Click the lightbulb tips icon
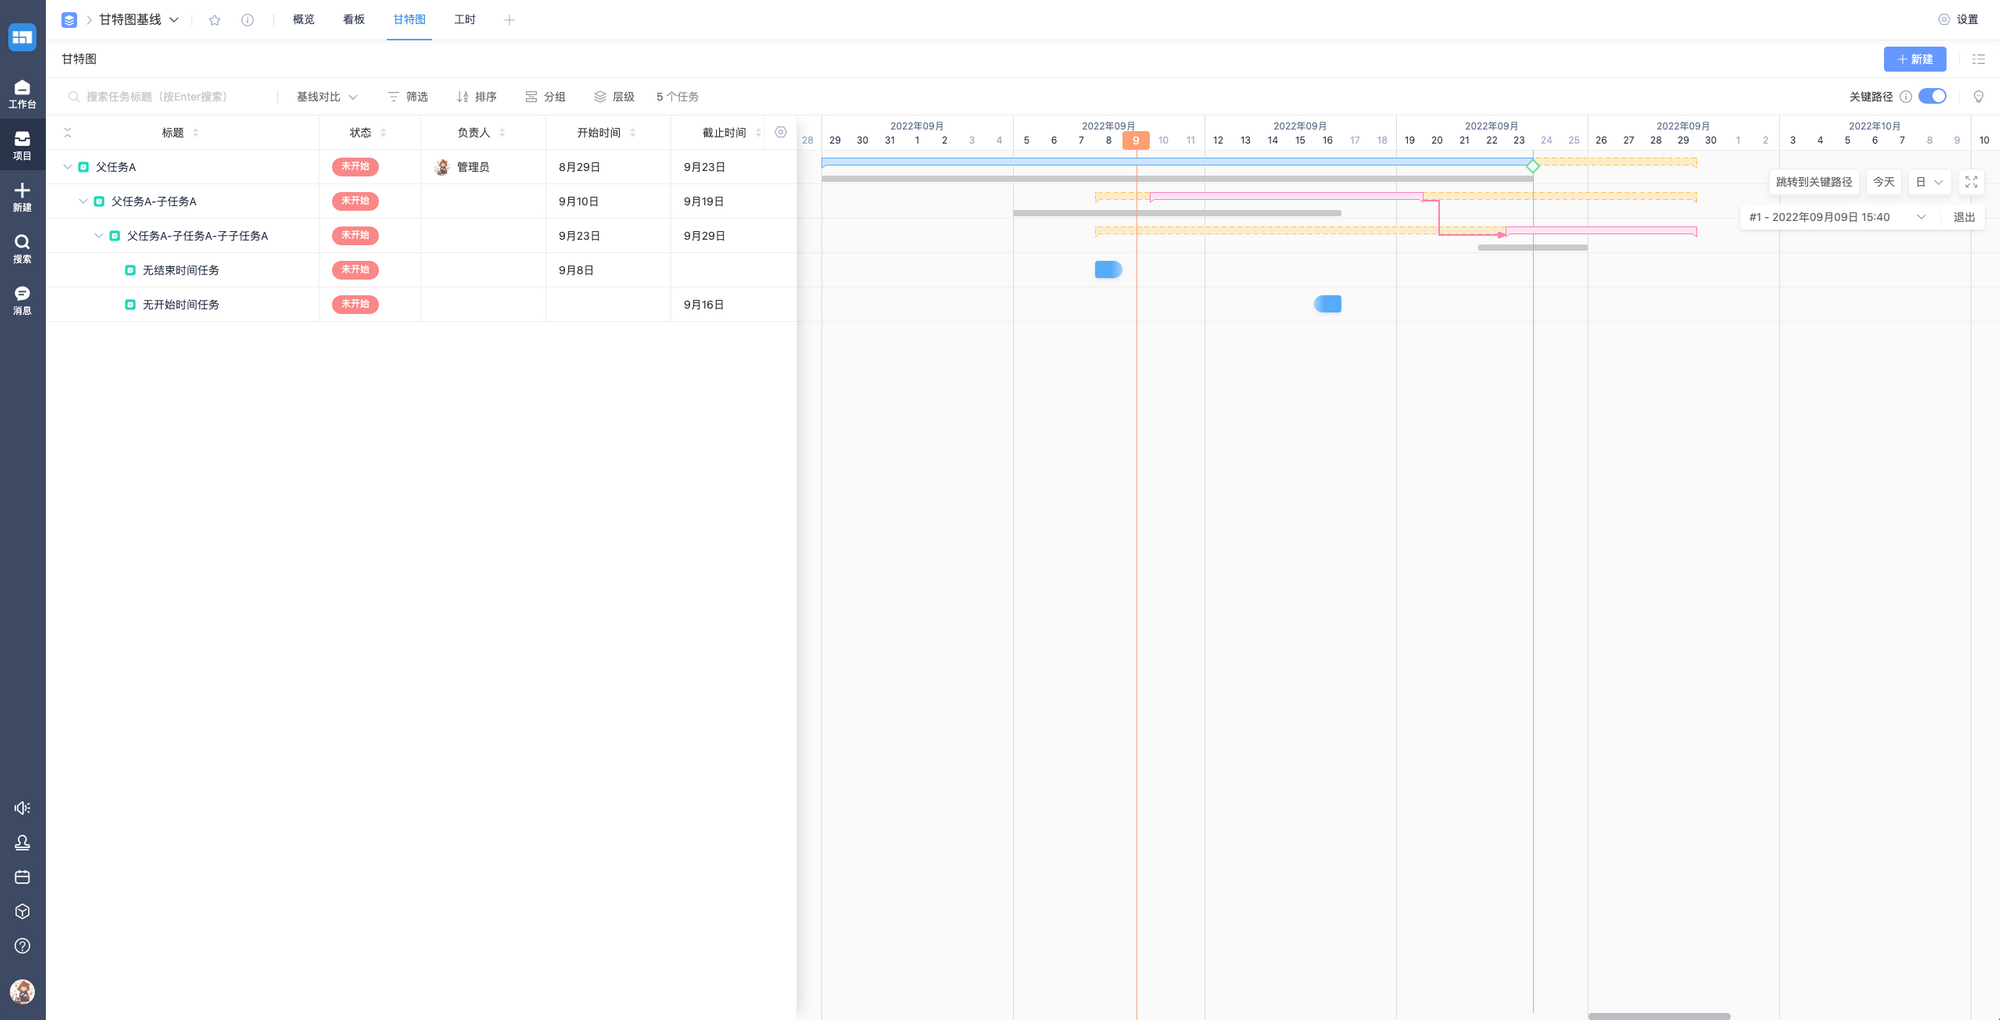Image resolution: width=2000 pixels, height=1020 pixels. [1978, 97]
